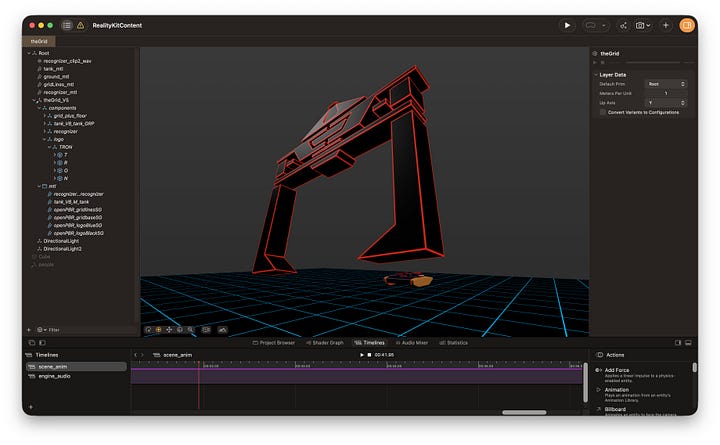Click the Vision Pro device icon in toolbar
The width and height of the screenshot is (720, 445).
pyautogui.click(x=591, y=25)
